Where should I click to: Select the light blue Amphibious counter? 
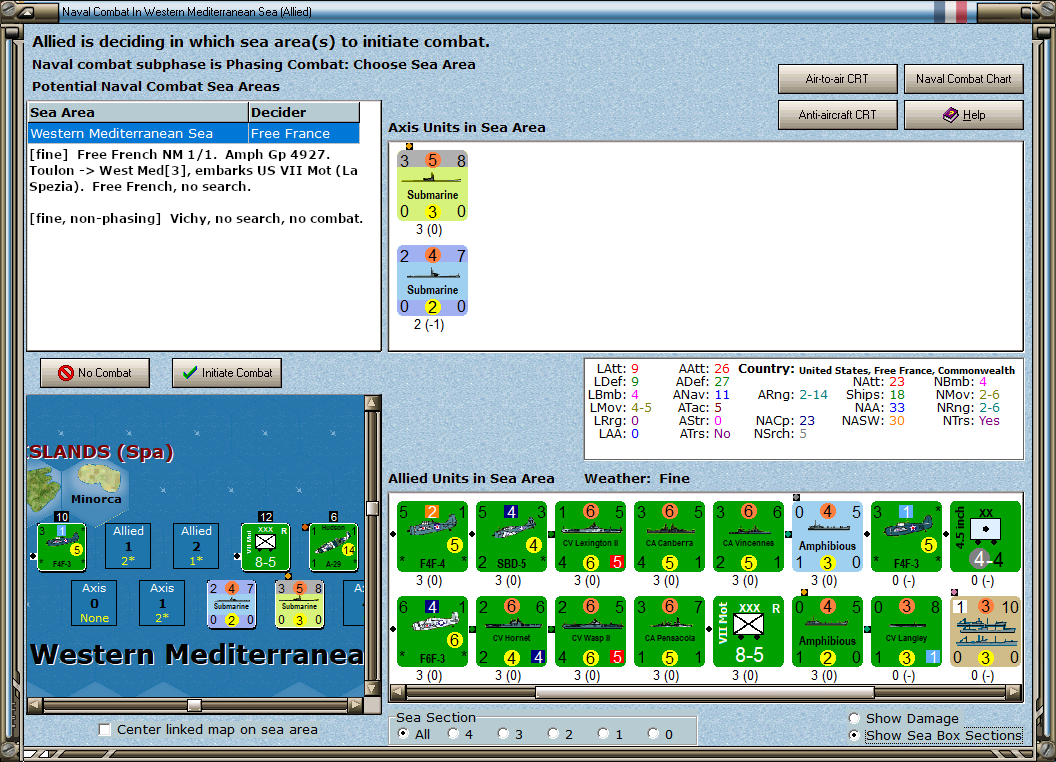pyautogui.click(x=828, y=536)
